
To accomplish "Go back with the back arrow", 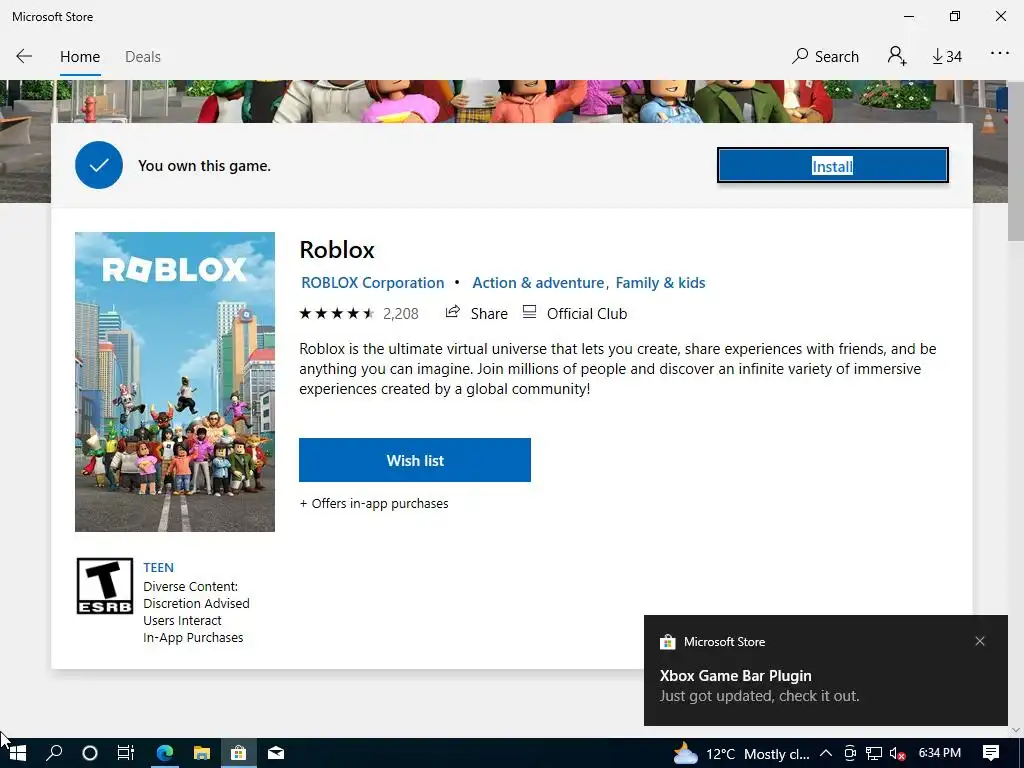I will tap(24, 57).
